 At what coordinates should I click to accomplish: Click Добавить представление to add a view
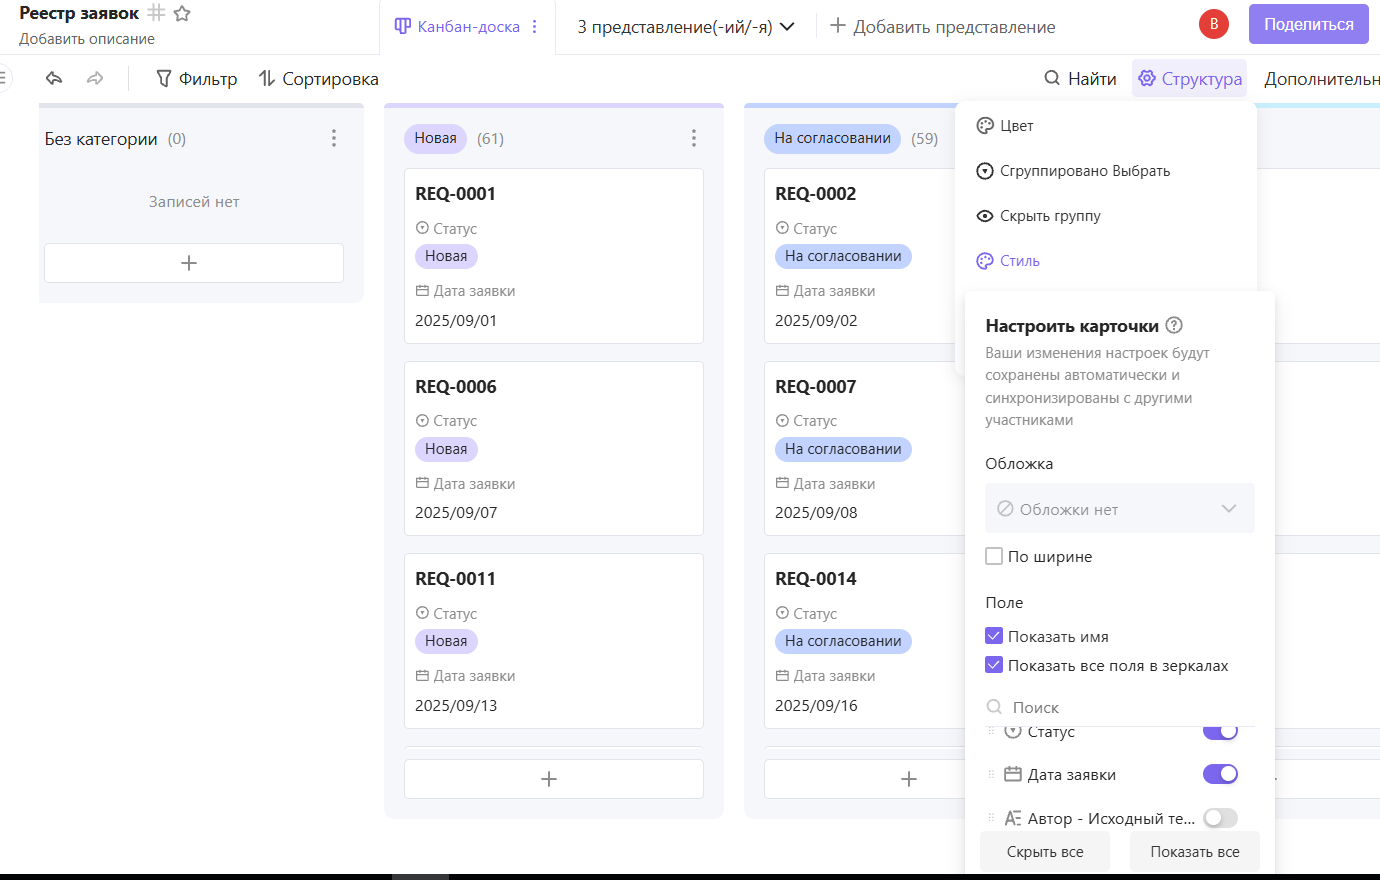943,27
